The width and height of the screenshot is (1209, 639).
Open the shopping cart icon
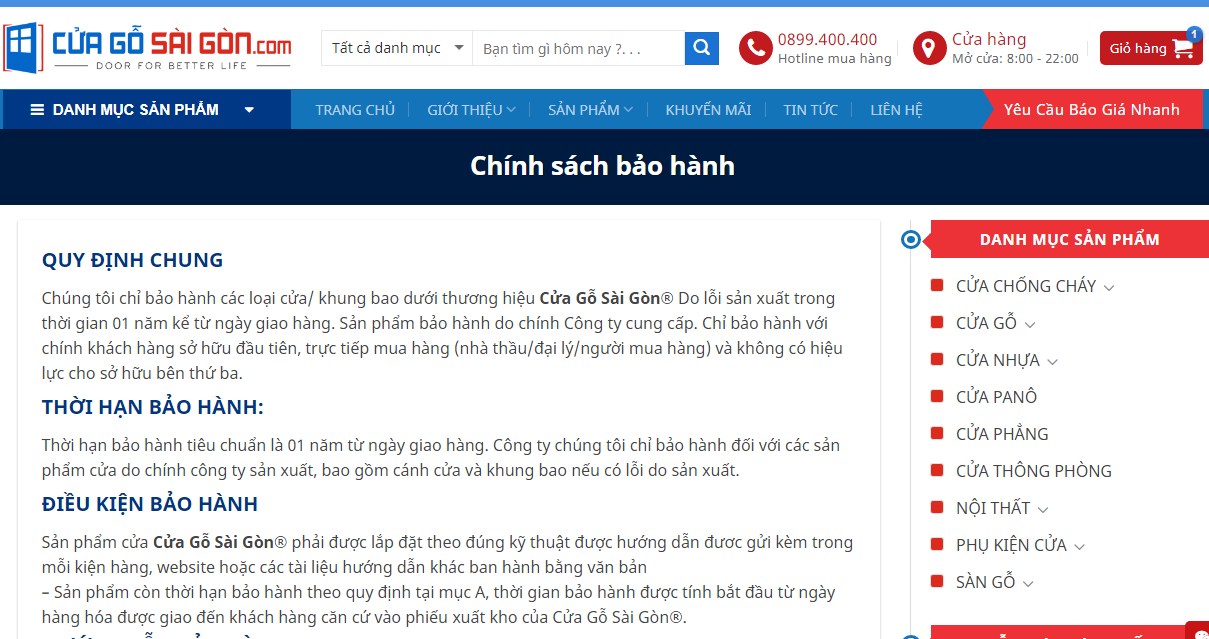point(1183,48)
